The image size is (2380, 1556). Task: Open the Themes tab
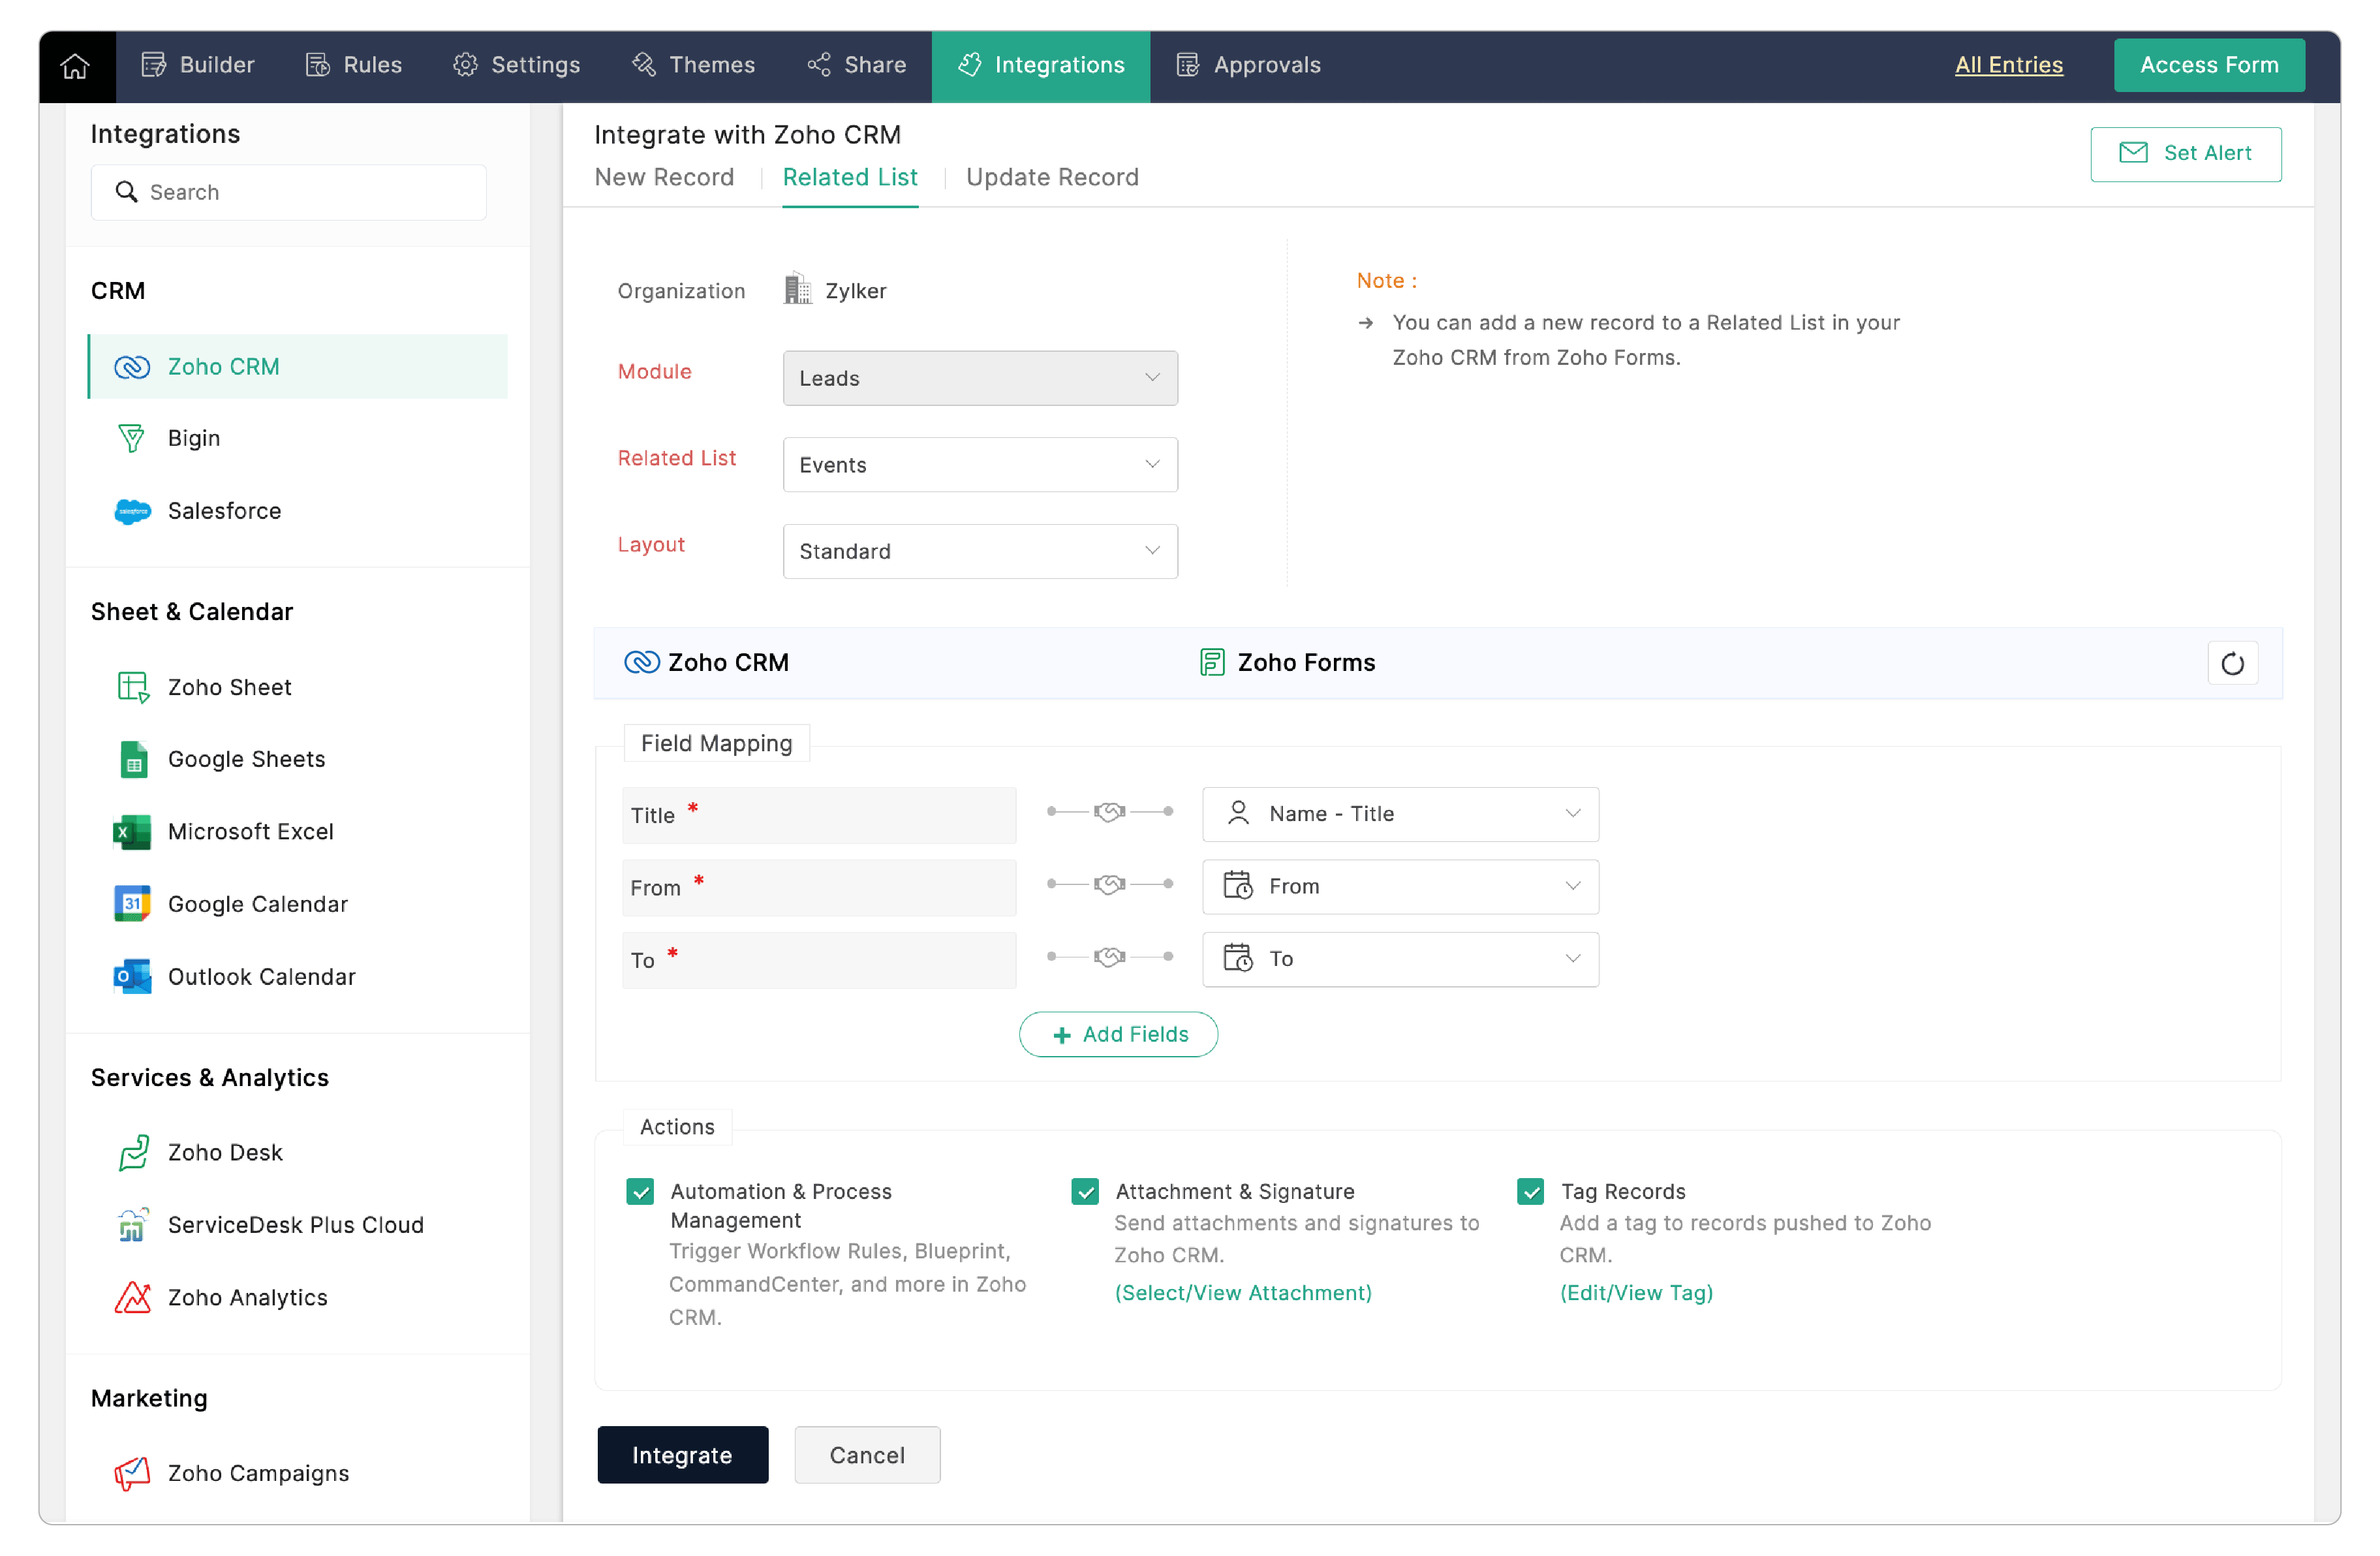pos(693,65)
